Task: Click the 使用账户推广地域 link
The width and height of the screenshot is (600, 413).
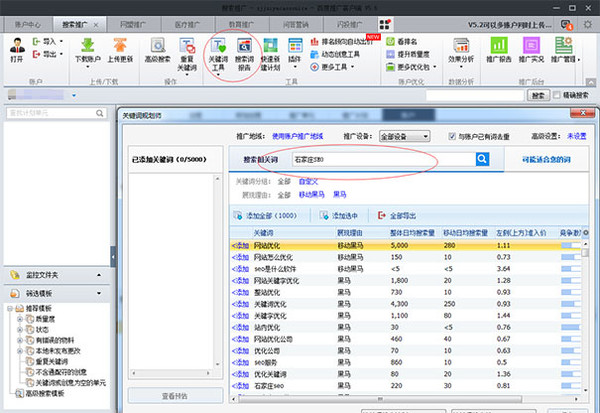Action: pyautogui.click(x=297, y=136)
